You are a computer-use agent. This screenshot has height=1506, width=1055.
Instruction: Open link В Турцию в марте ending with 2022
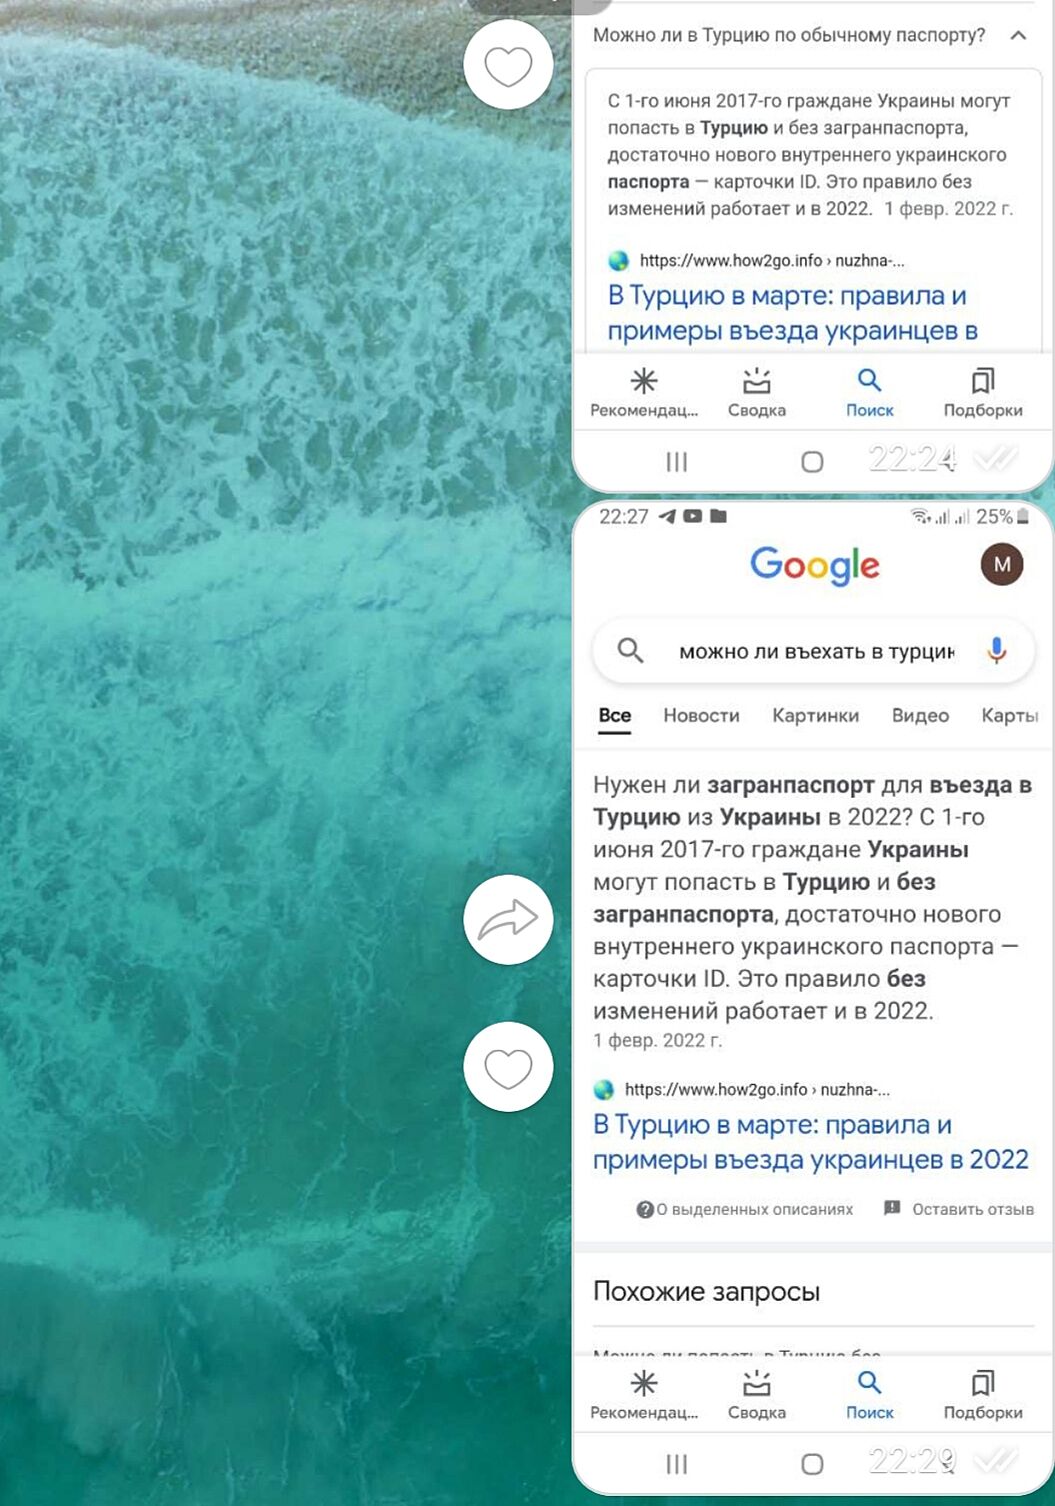pos(810,1142)
